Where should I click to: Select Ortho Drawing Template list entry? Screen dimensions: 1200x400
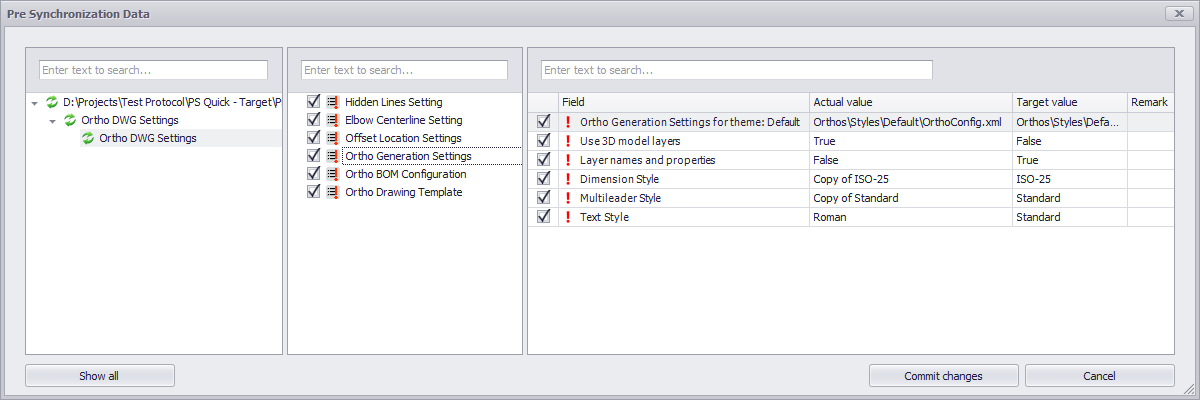click(403, 192)
